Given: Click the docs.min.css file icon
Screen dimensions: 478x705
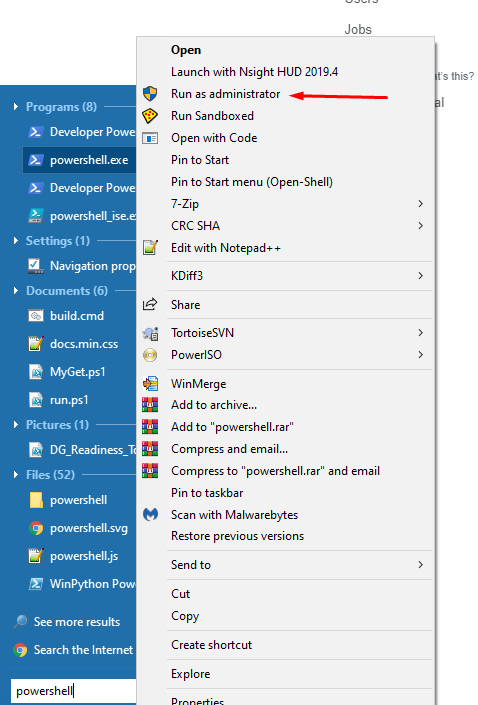Looking at the screenshot, I should 36,344.
